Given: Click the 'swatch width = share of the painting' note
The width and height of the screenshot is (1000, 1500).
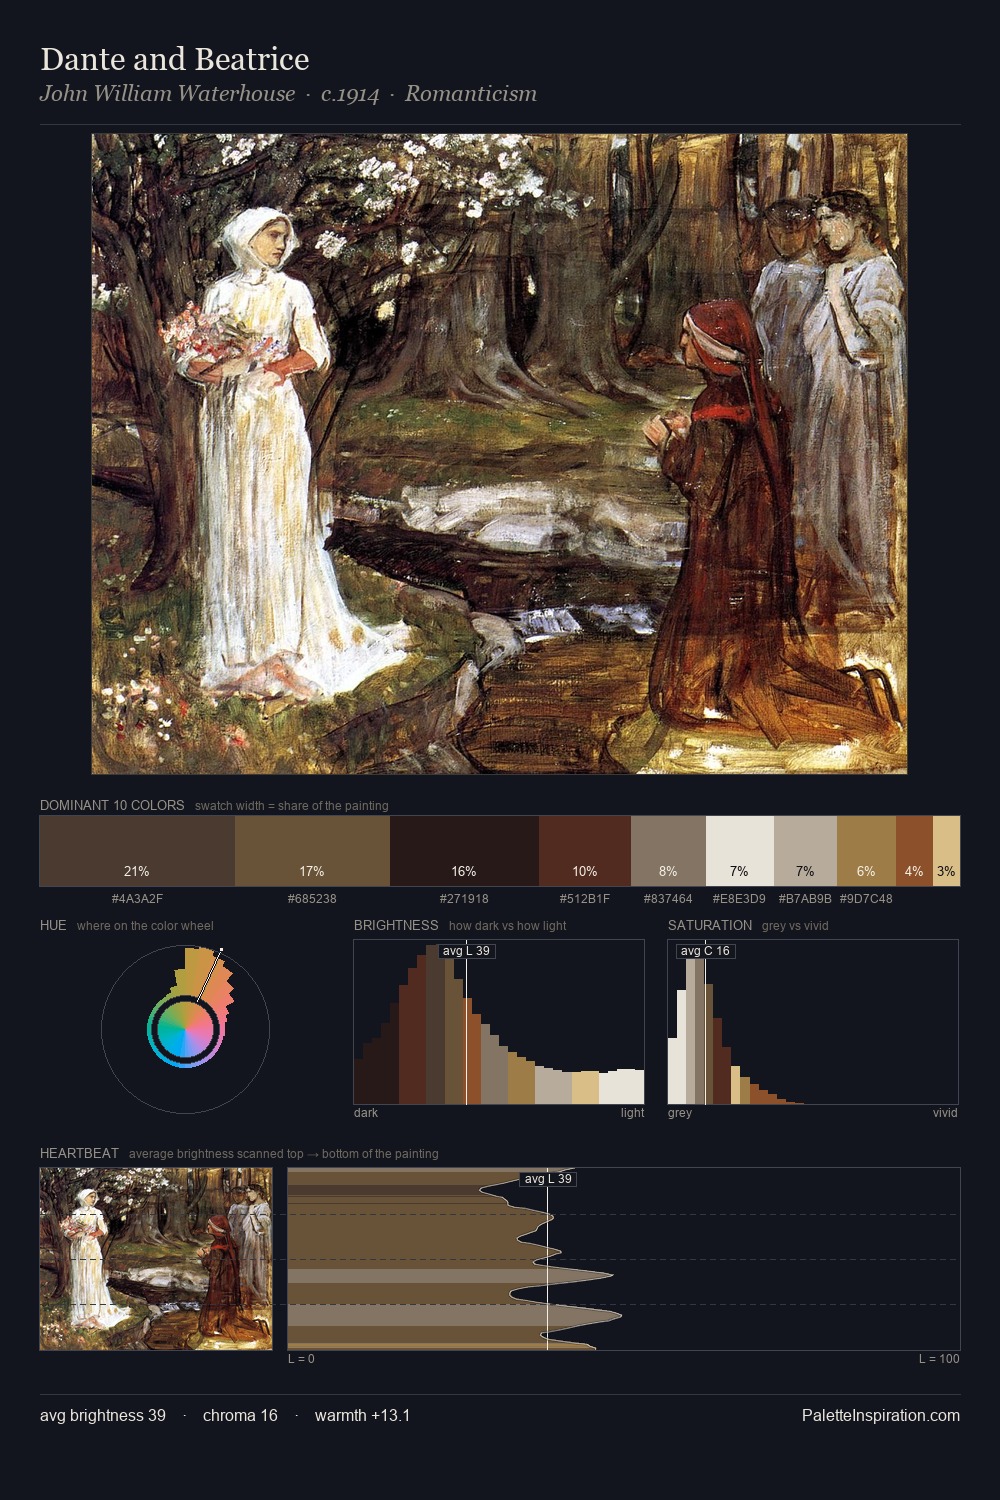Looking at the screenshot, I should [292, 806].
